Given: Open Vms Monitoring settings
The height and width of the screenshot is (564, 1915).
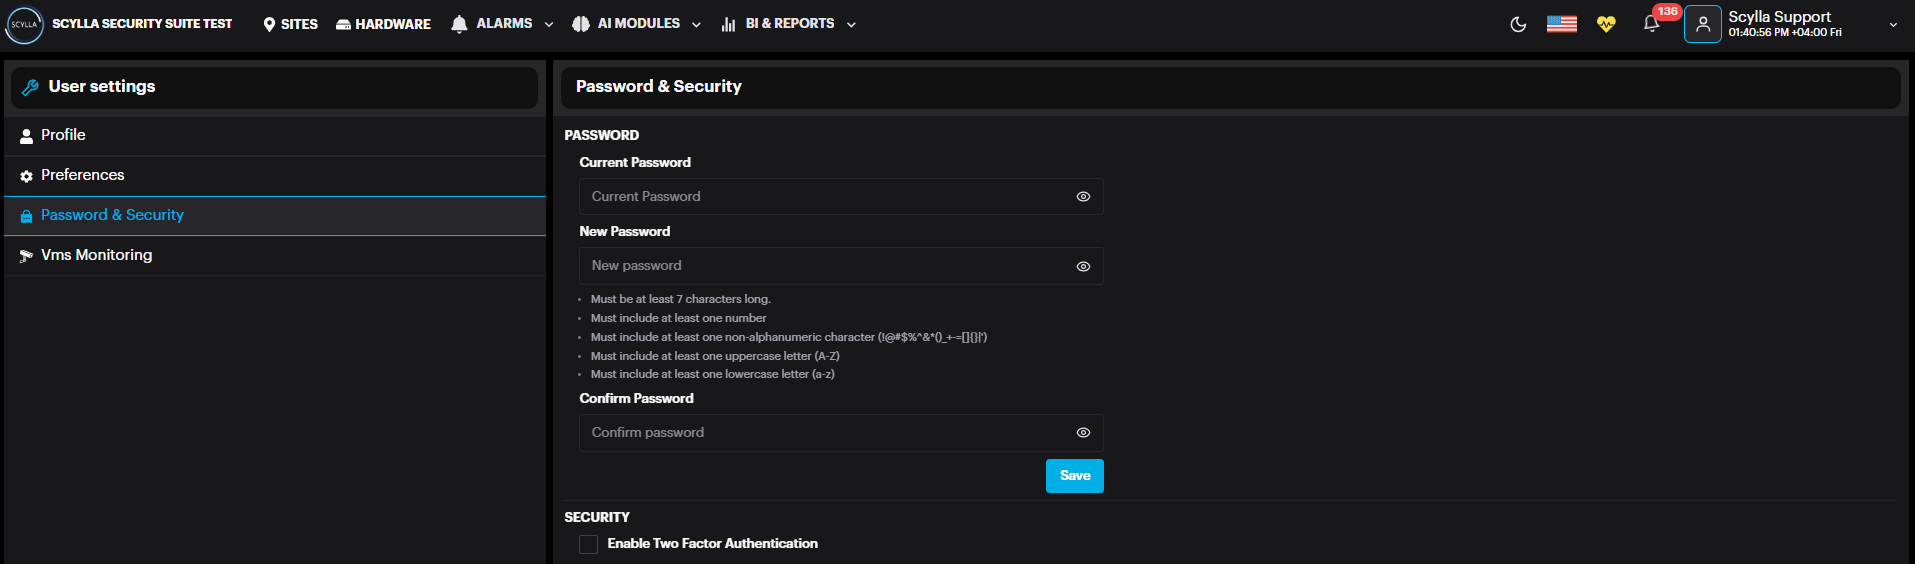Looking at the screenshot, I should coord(96,255).
